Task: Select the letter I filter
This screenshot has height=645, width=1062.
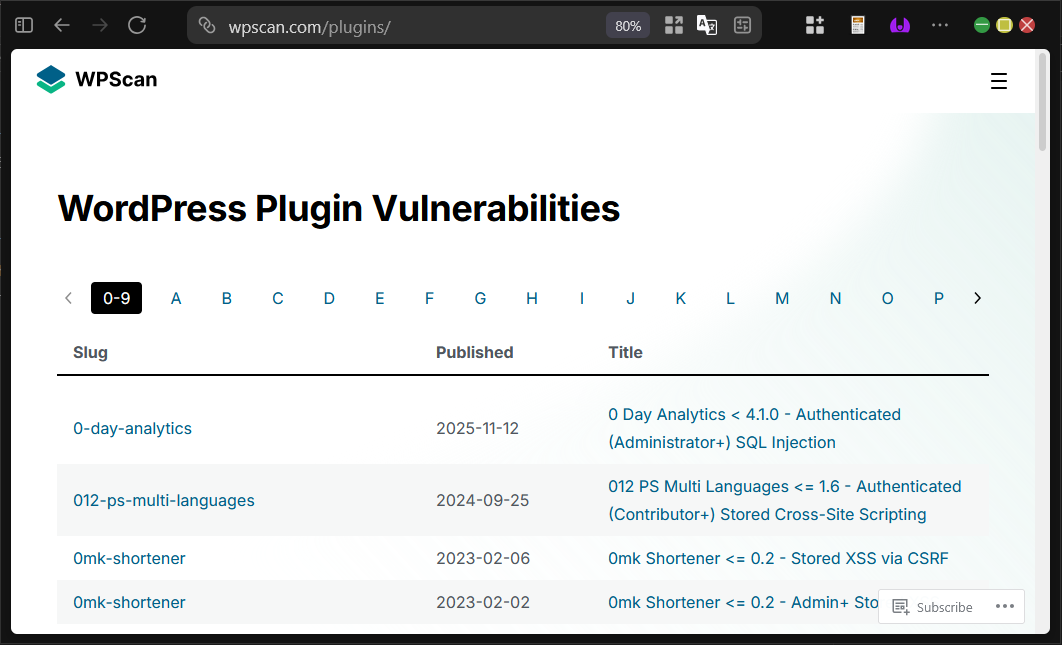Action: point(582,298)
